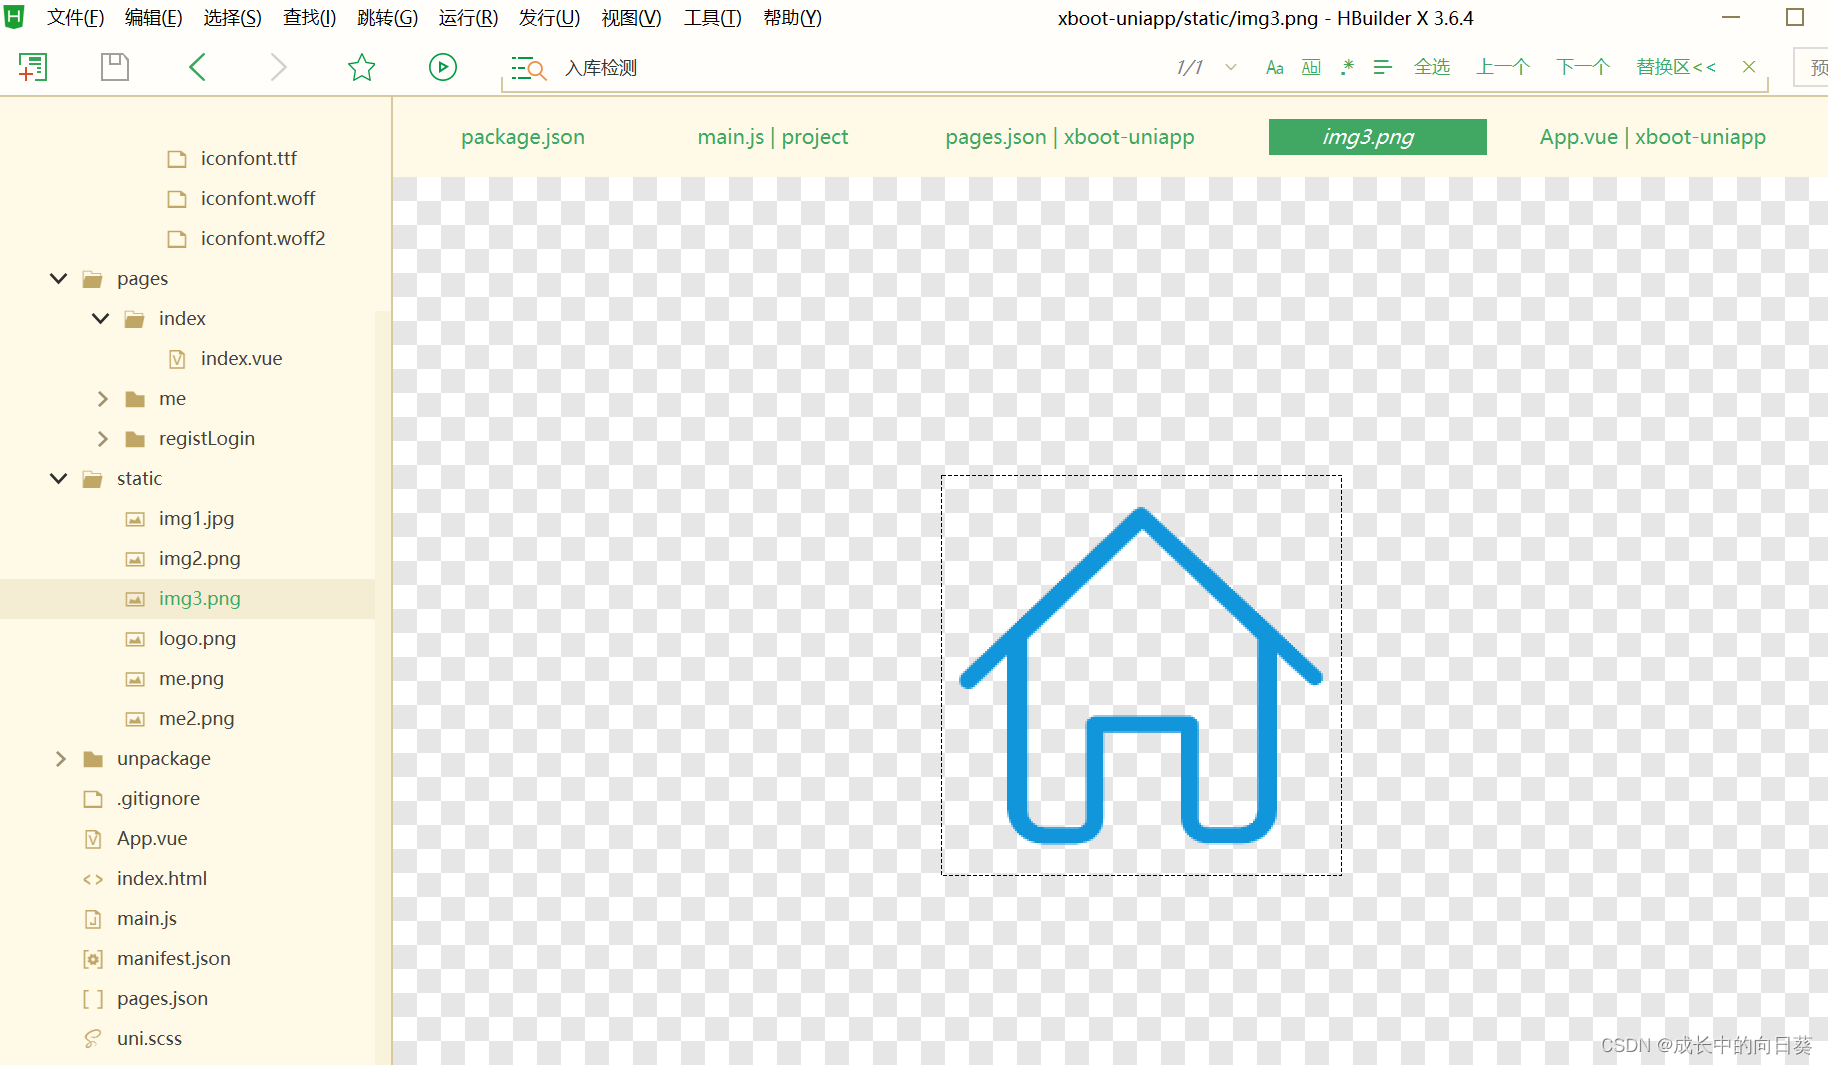1828x1065 pixels.
Task: Collapse the static folder chevron
Action: click(59, 478)
